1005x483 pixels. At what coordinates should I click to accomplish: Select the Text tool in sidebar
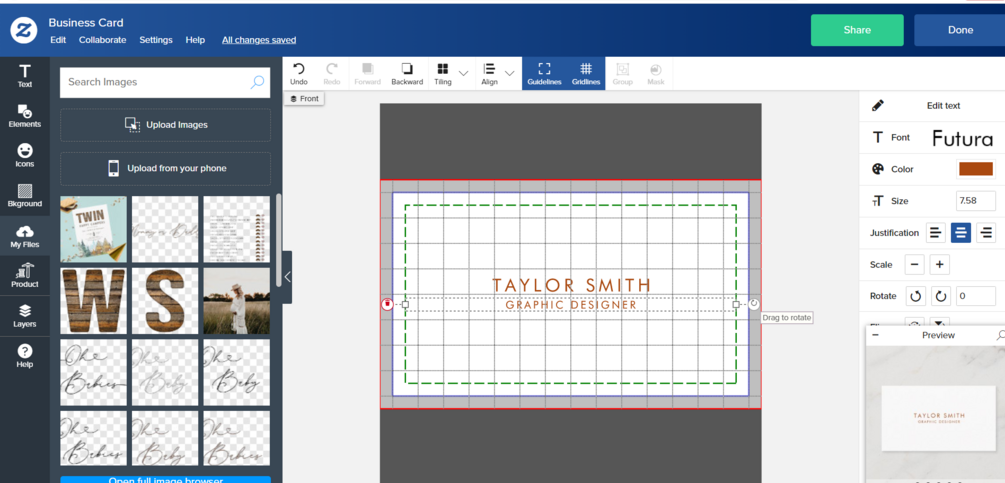pos(24,75)
